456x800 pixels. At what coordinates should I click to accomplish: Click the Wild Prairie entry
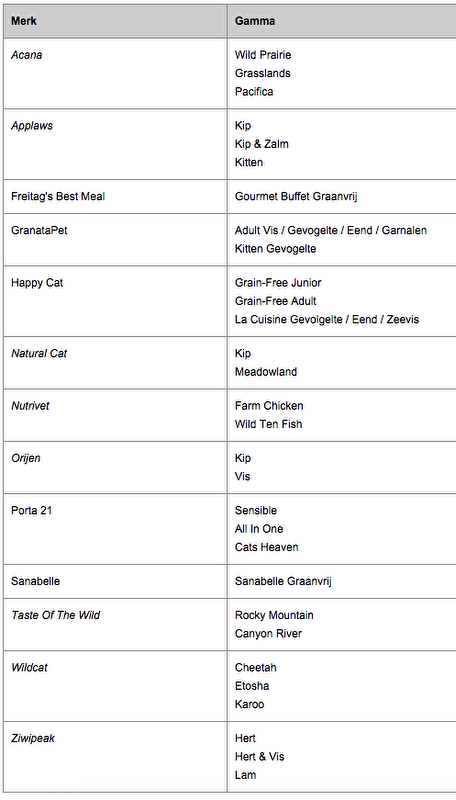(x=263, y=55)
